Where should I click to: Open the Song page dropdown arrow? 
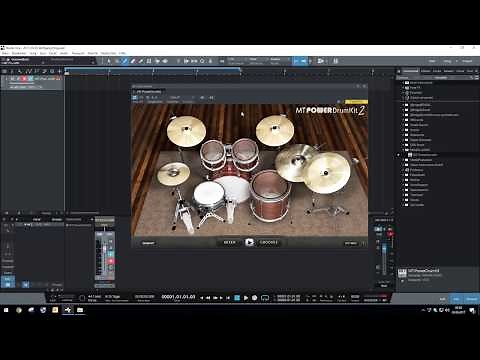[456, 61]
